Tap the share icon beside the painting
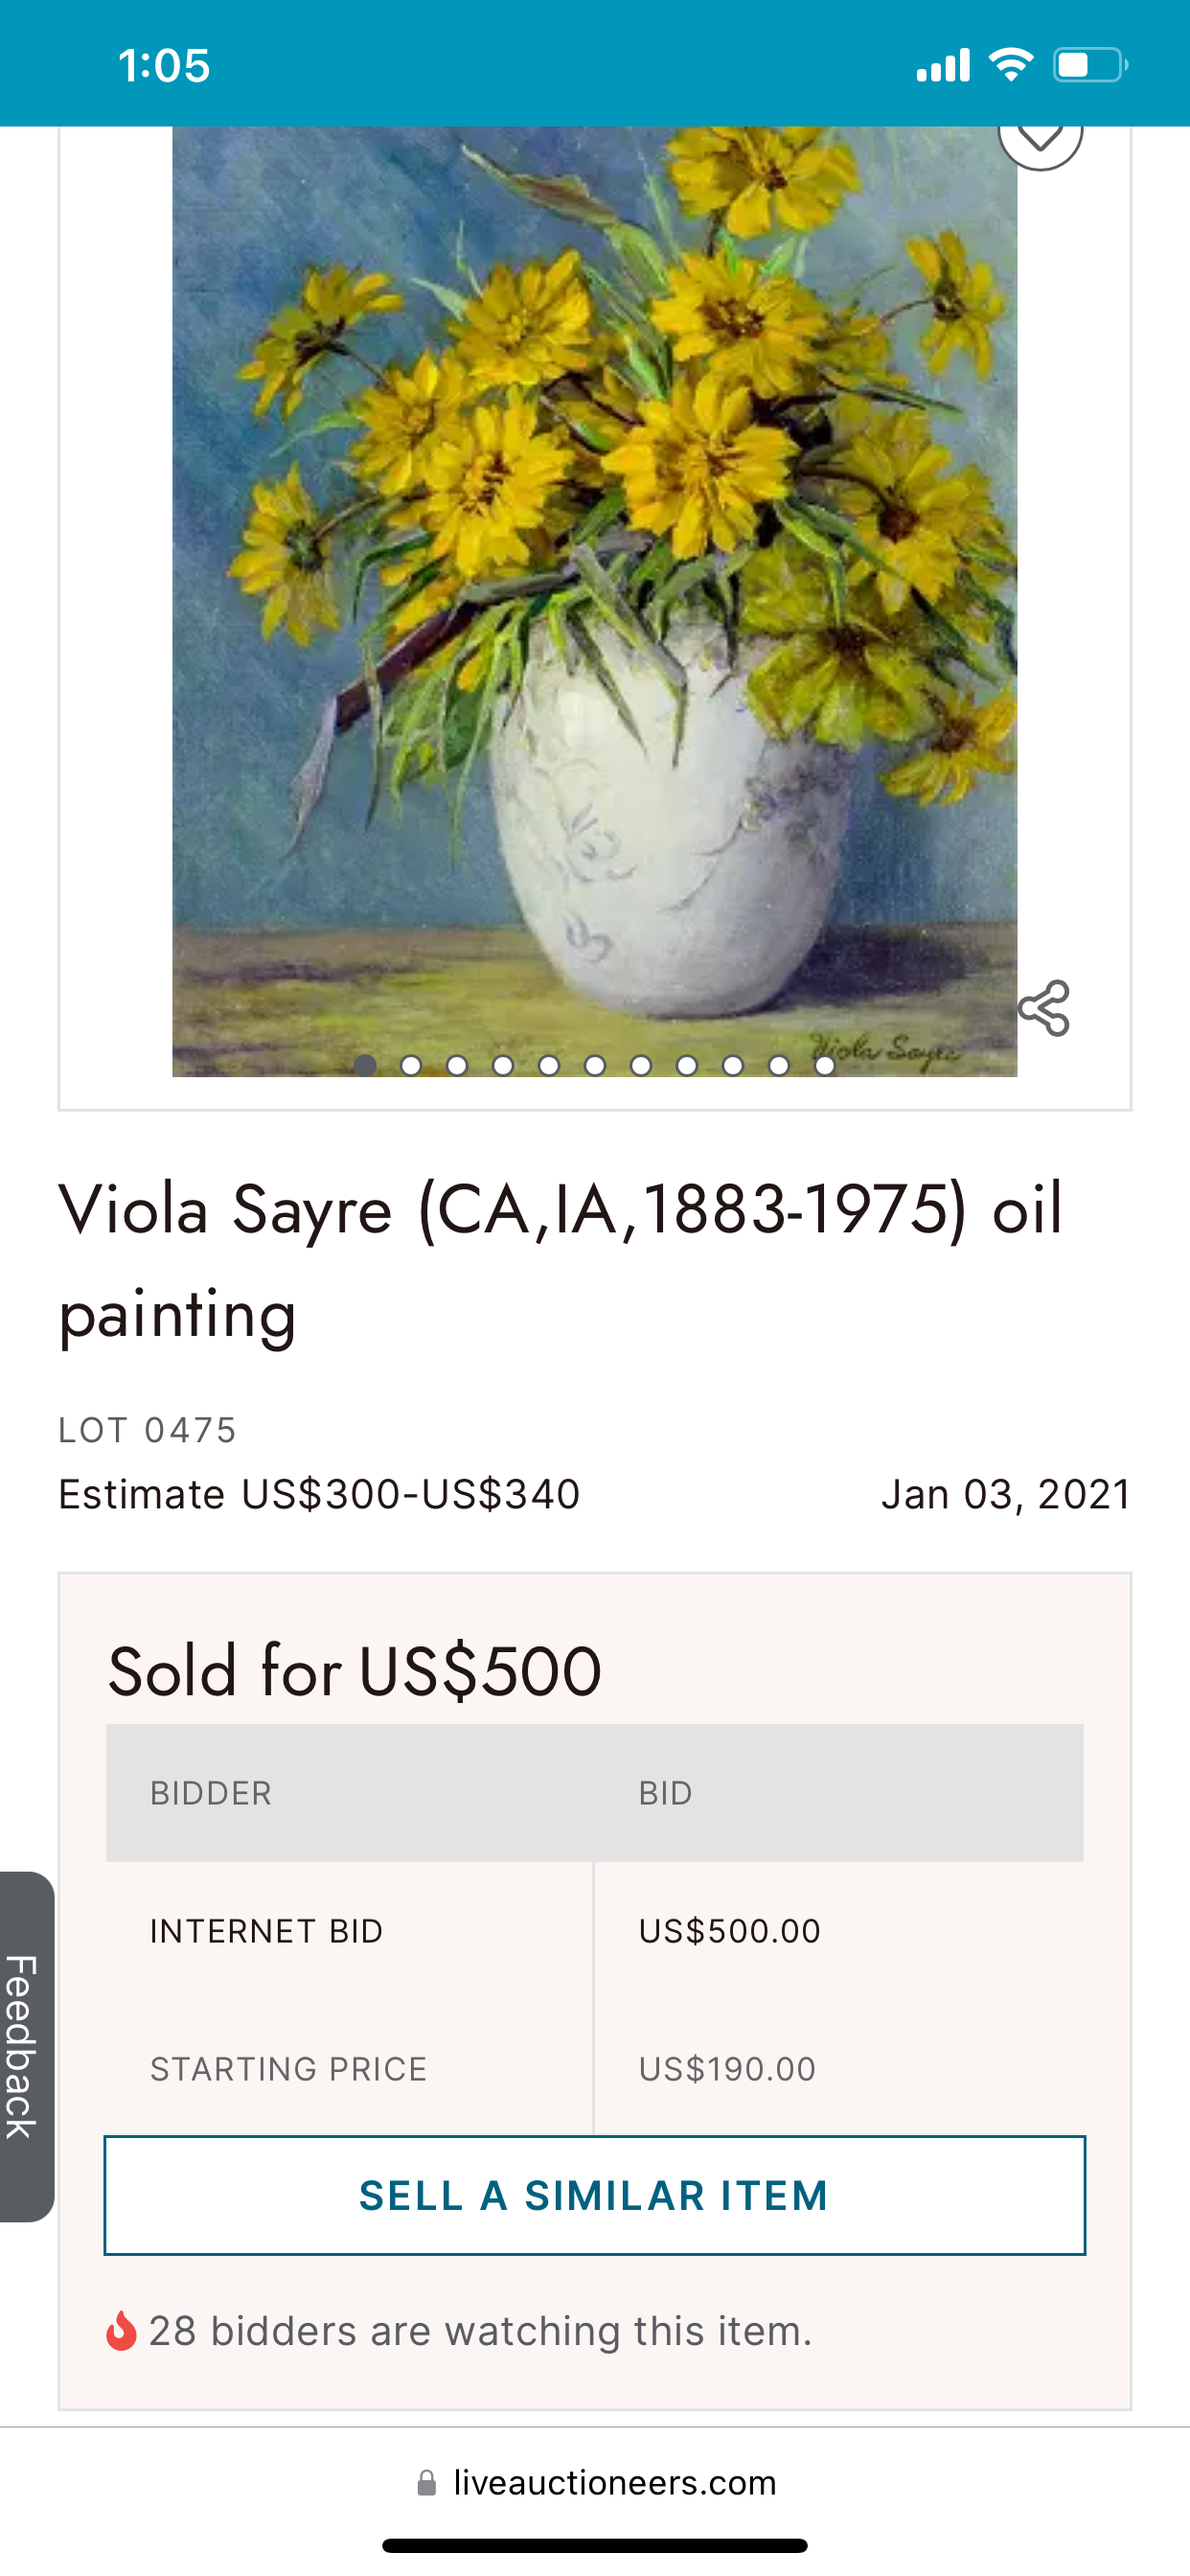1190x2576 pixels. (x=1044, y=1008)
